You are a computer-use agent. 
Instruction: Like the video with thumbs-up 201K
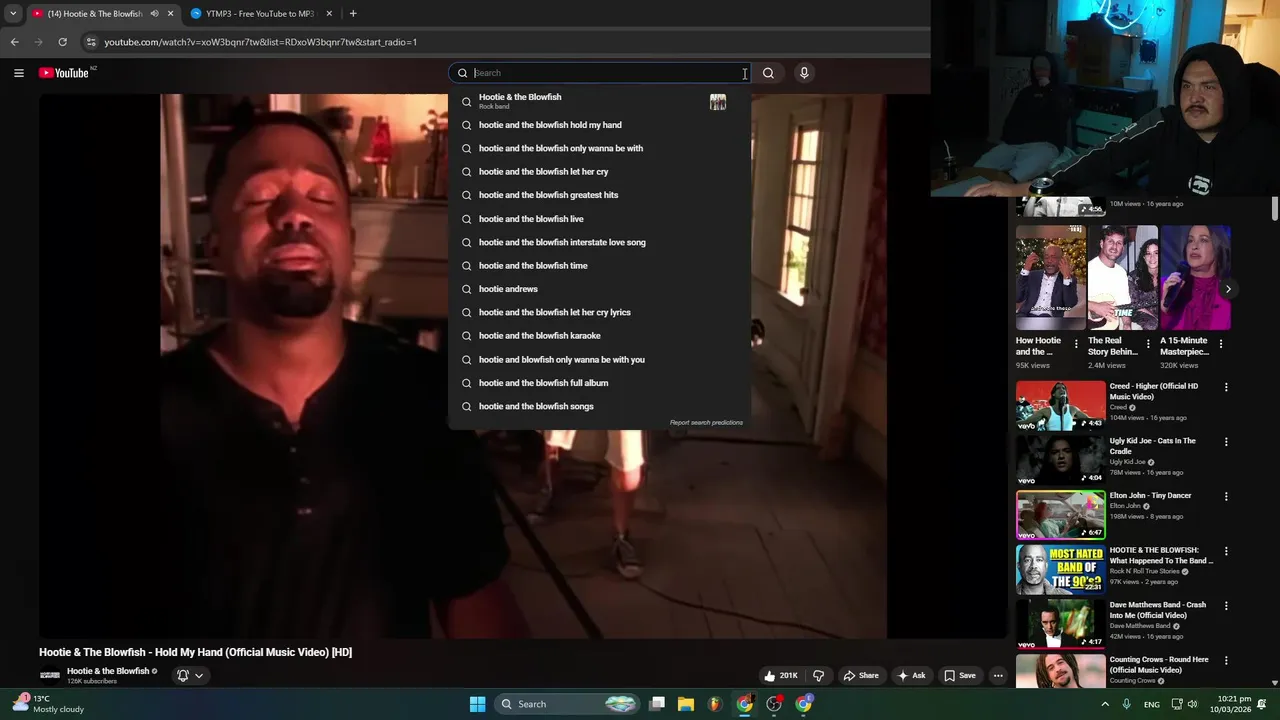tap(780, 675)
